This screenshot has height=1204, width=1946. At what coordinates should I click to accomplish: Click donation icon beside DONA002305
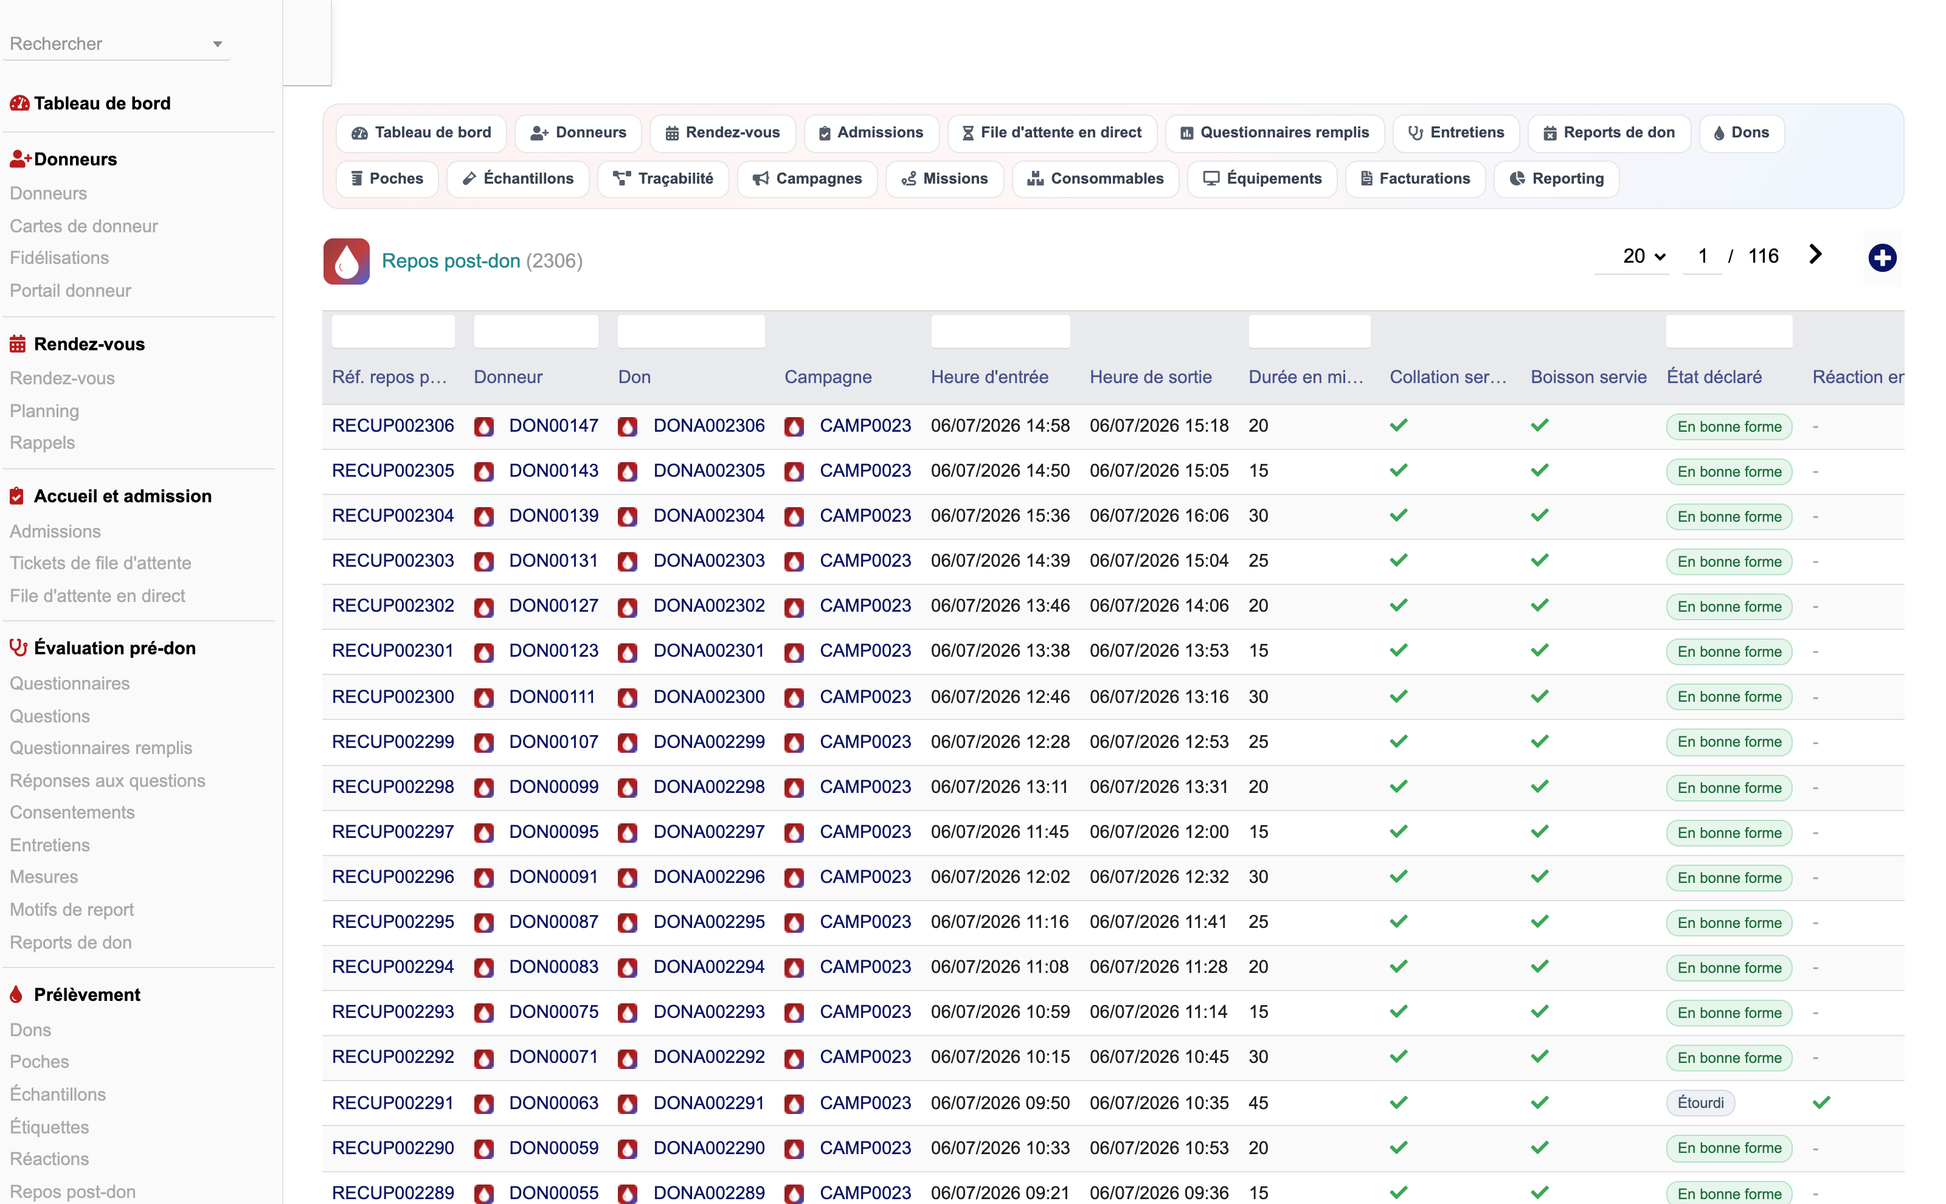tap(628, 471)
